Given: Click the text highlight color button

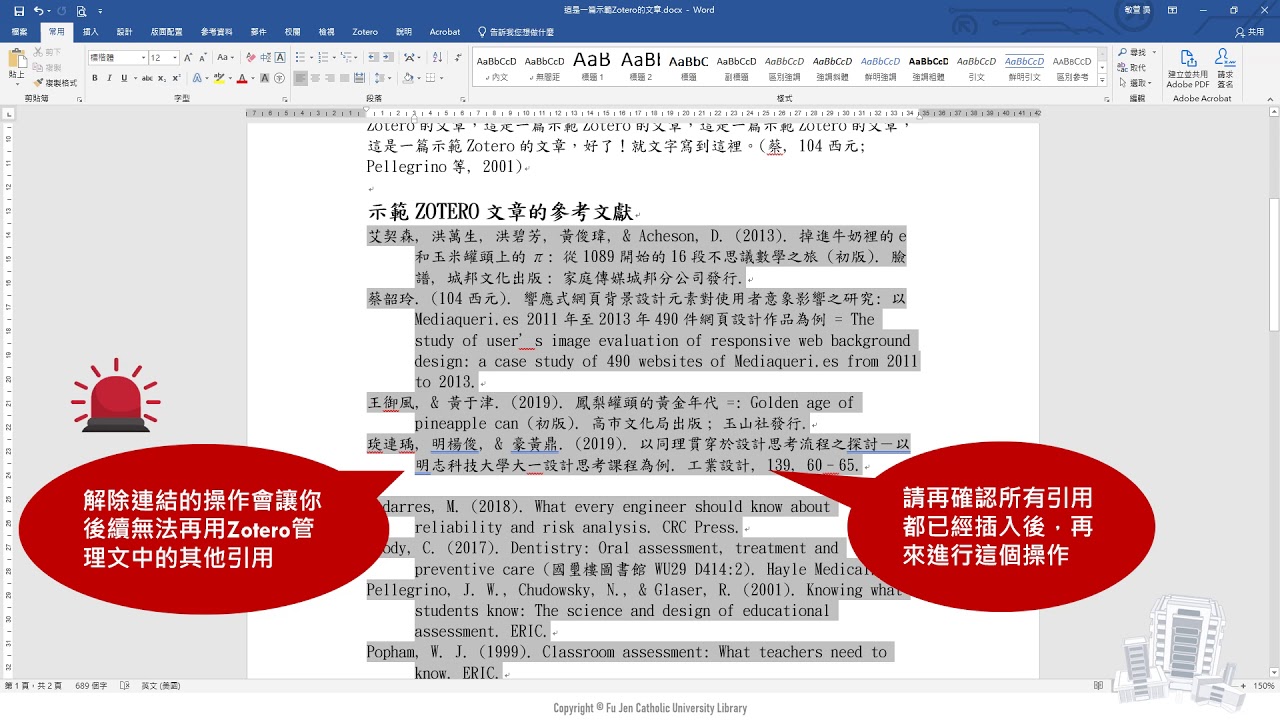Looking at the screenshot, I should [x=219, y=78].
